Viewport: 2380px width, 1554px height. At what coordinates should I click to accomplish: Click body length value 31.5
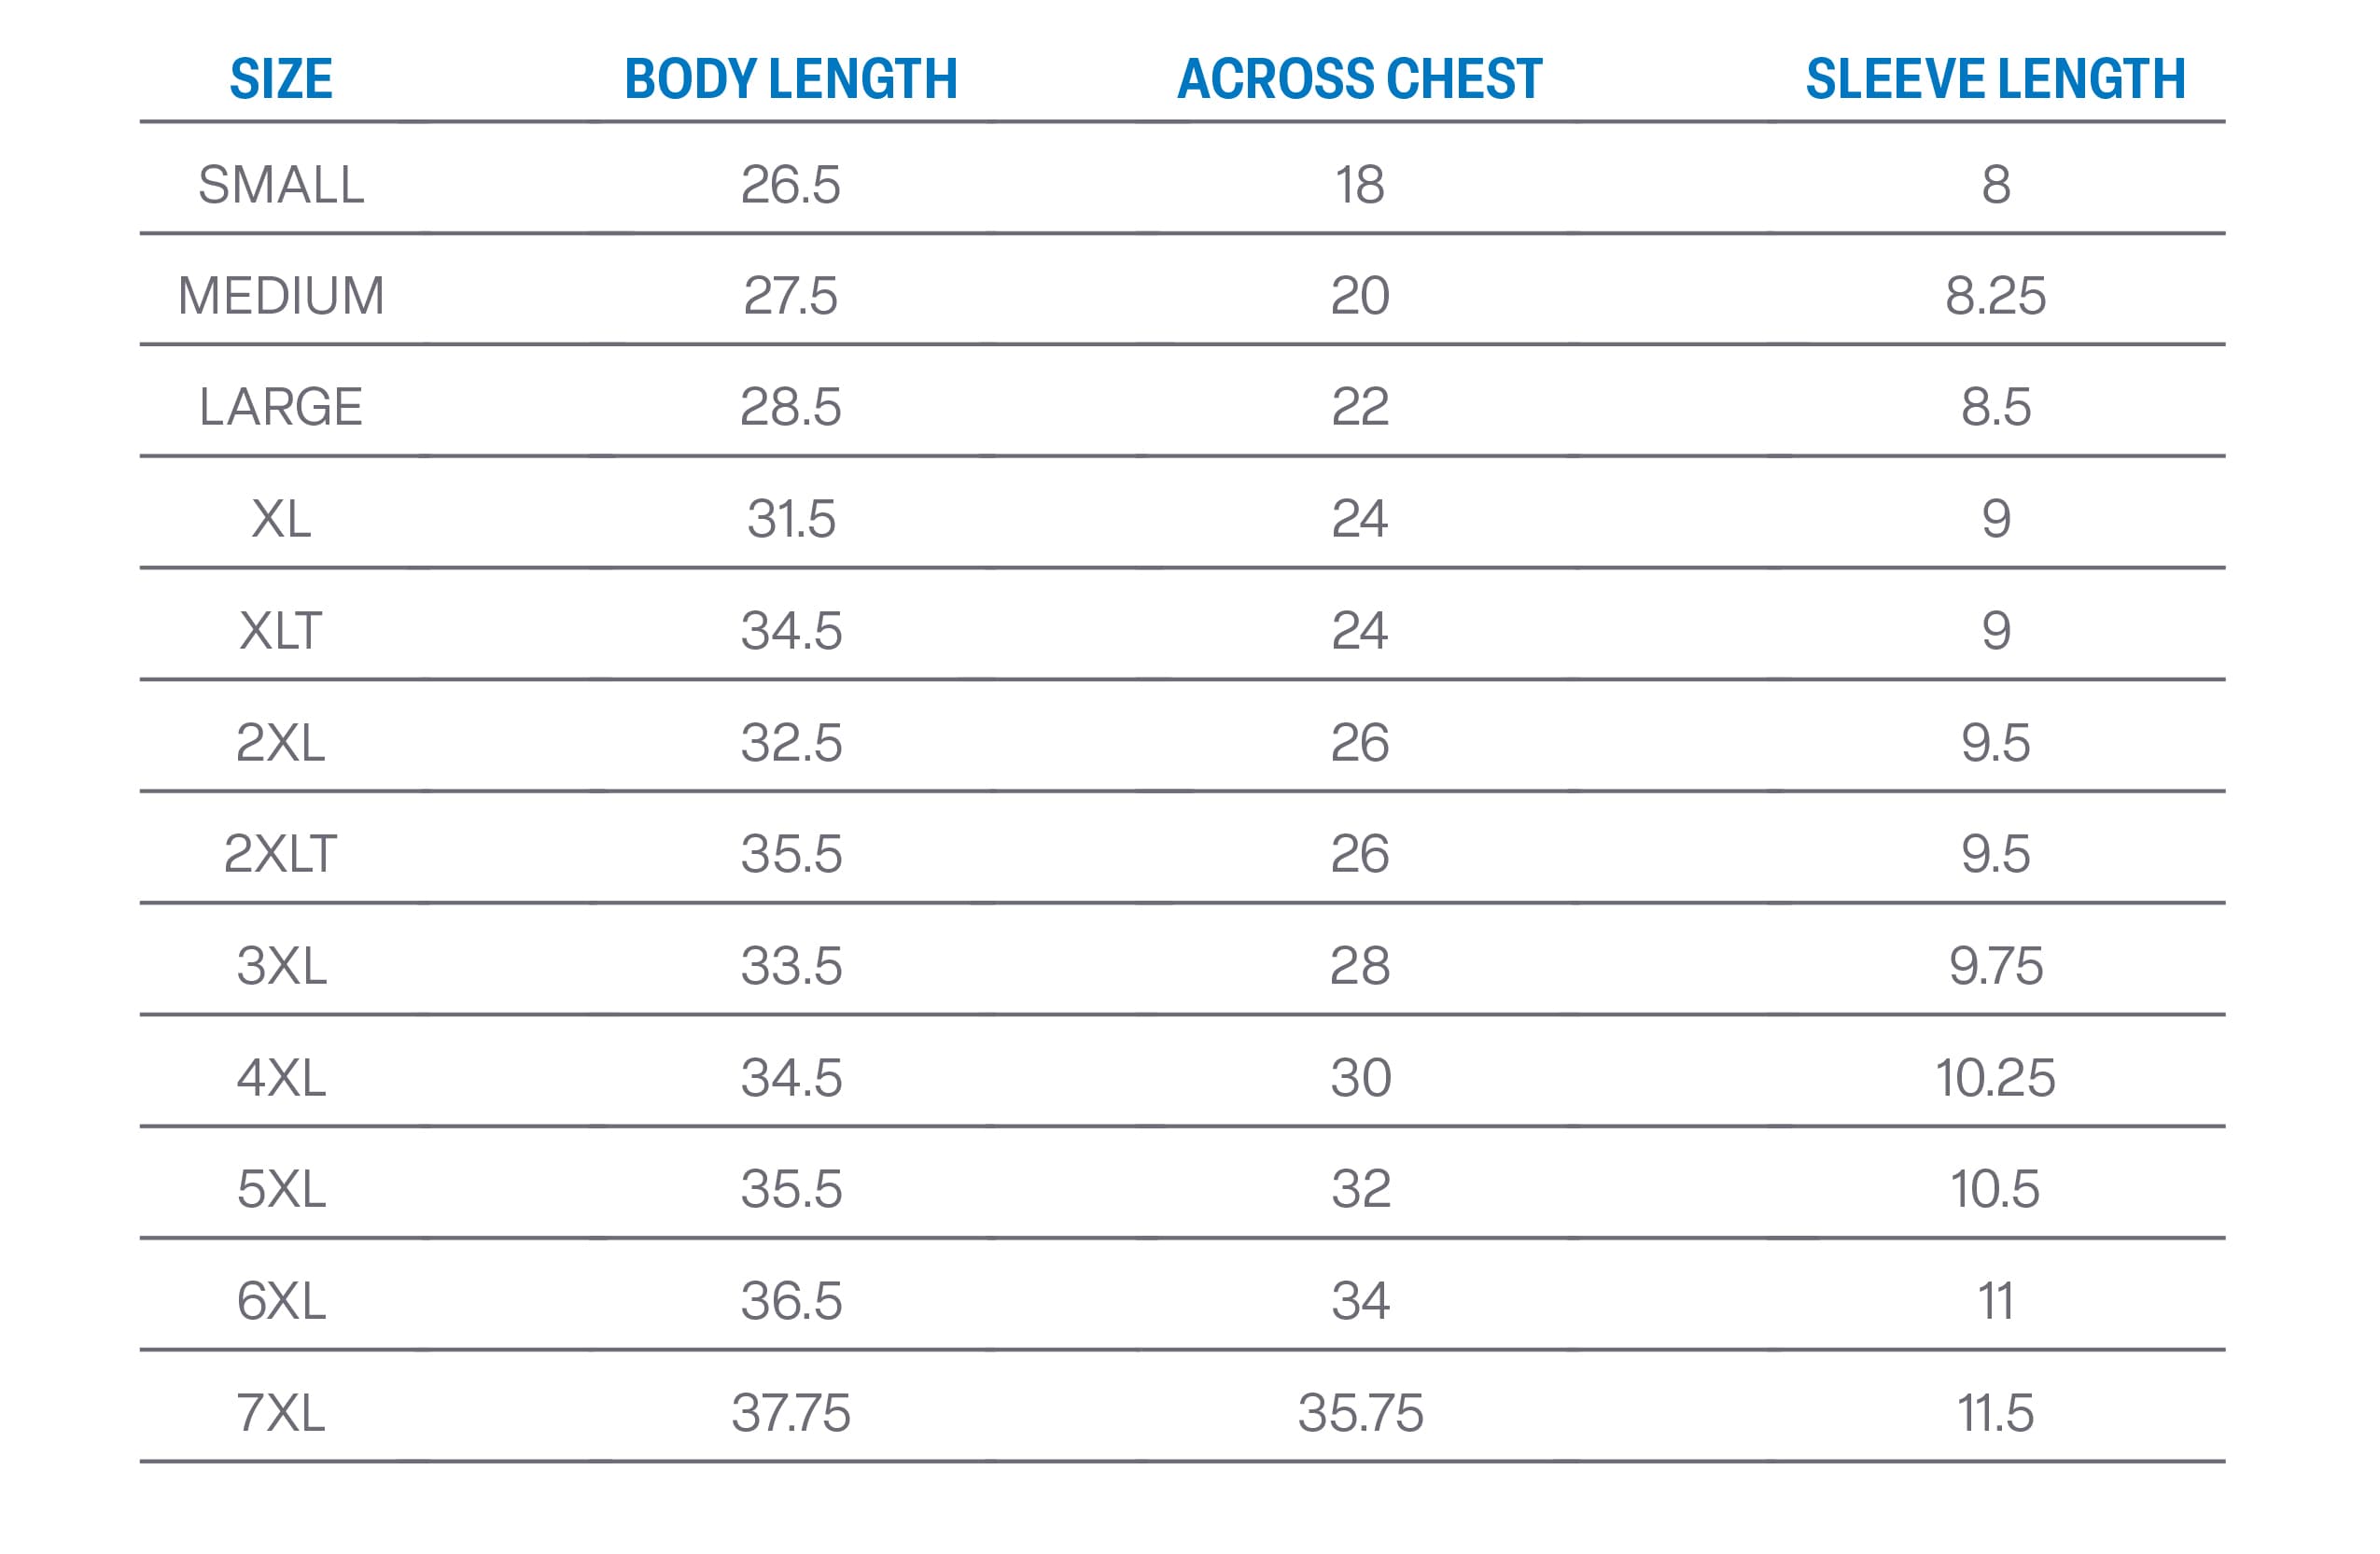click(x=790, y=519)
